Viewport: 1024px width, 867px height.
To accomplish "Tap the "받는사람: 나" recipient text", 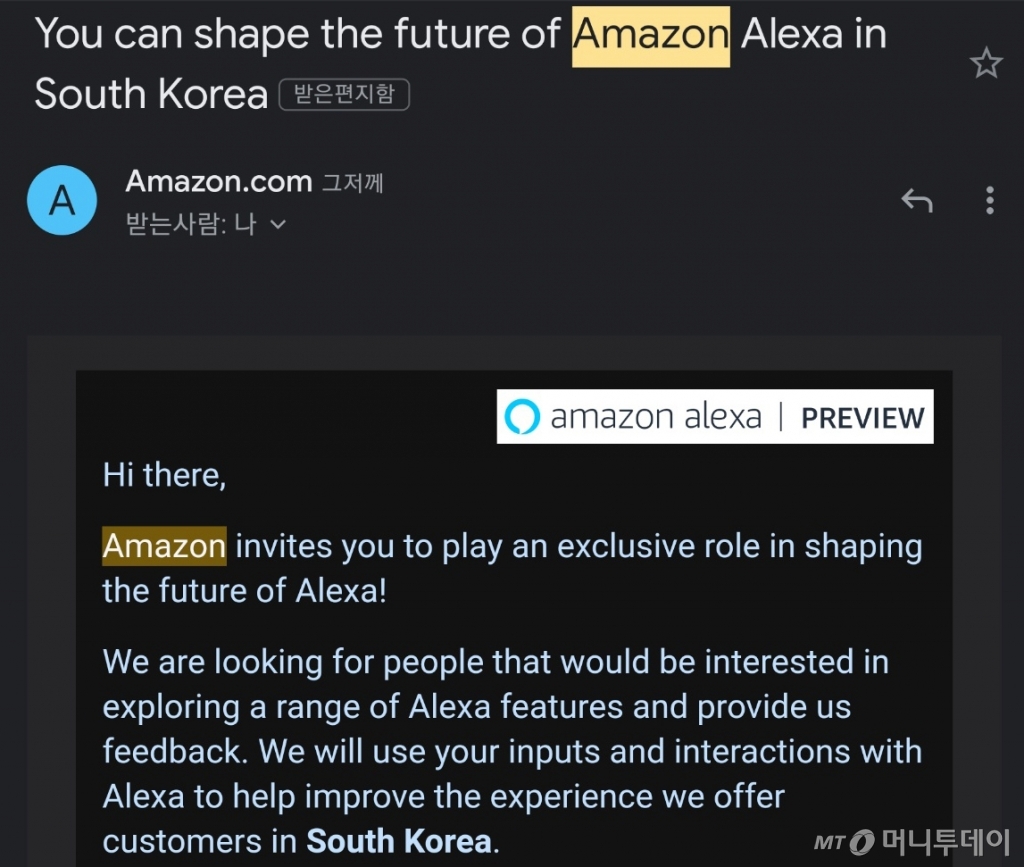I will (x=190, y=225).
